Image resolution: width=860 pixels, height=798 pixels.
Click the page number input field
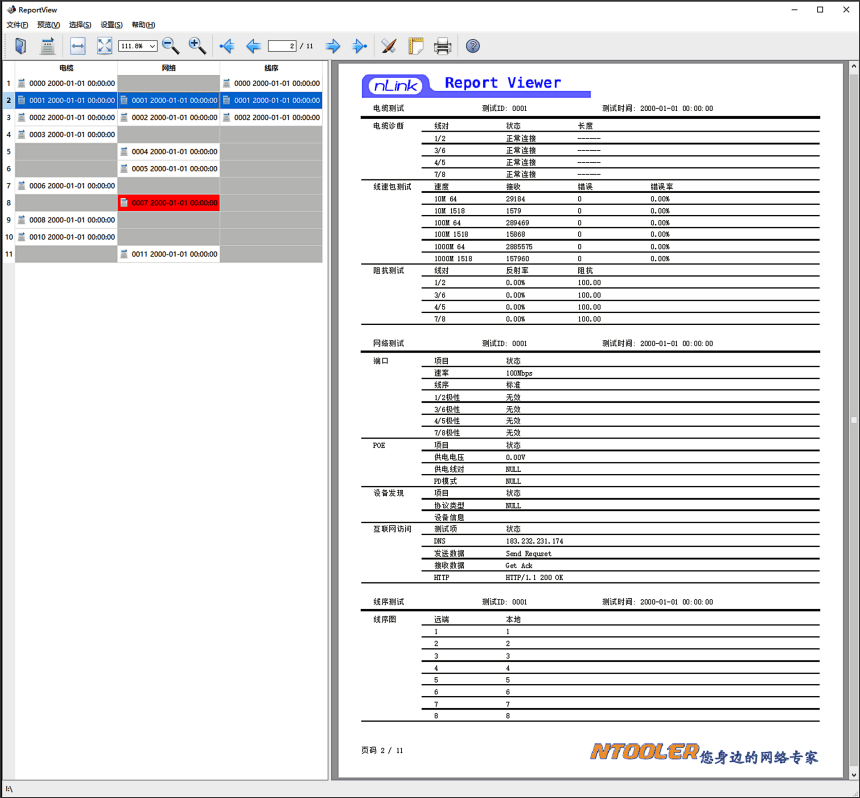pos(282,46)
